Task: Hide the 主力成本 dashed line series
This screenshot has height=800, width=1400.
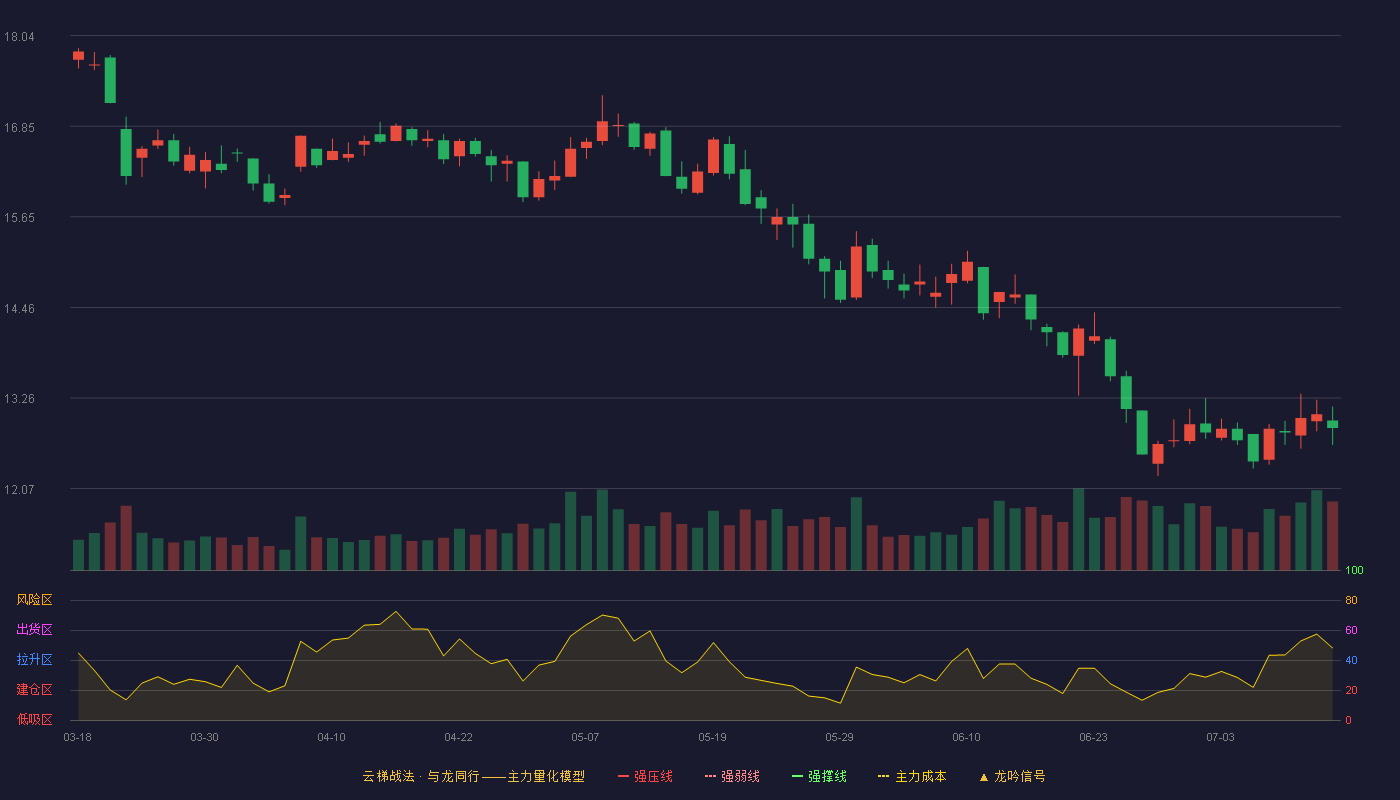Action: [x=912, y=776]
